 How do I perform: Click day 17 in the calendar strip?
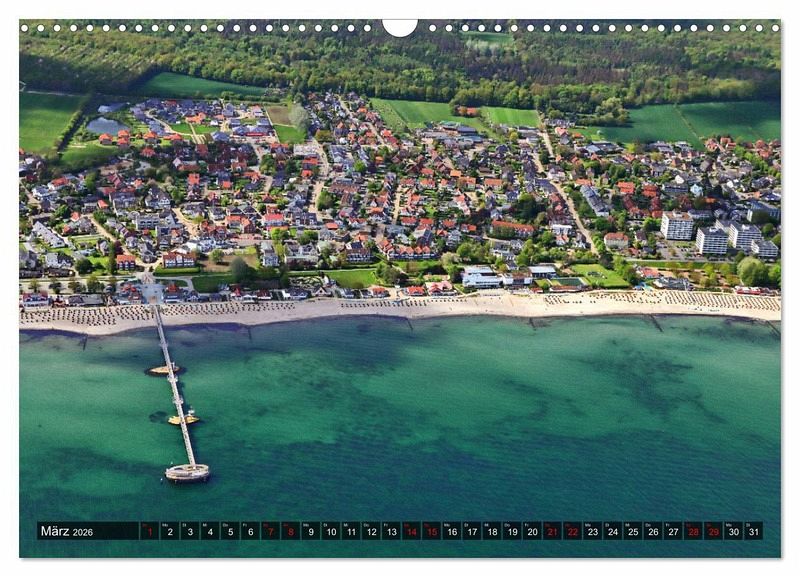pyautogui.click(x=471, y=531)
